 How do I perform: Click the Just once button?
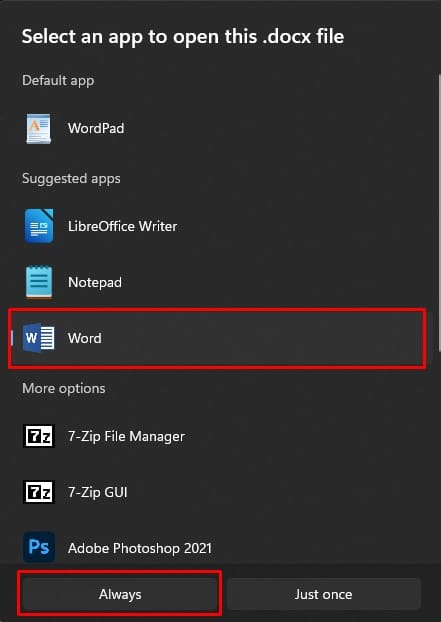pos(323,594)
